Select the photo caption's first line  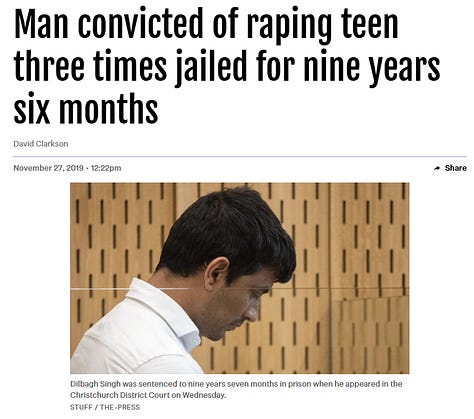coord(236,384)
